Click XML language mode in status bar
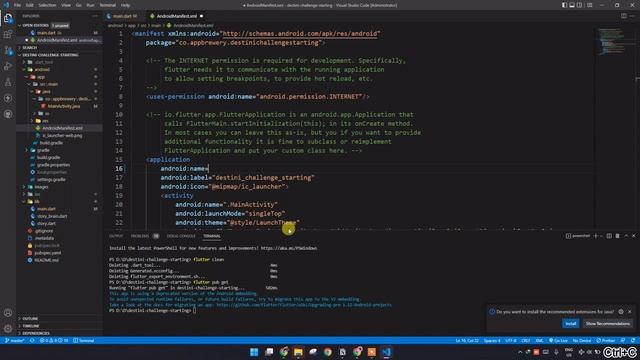This screenshot has width=640, height=360. (540, 340)
